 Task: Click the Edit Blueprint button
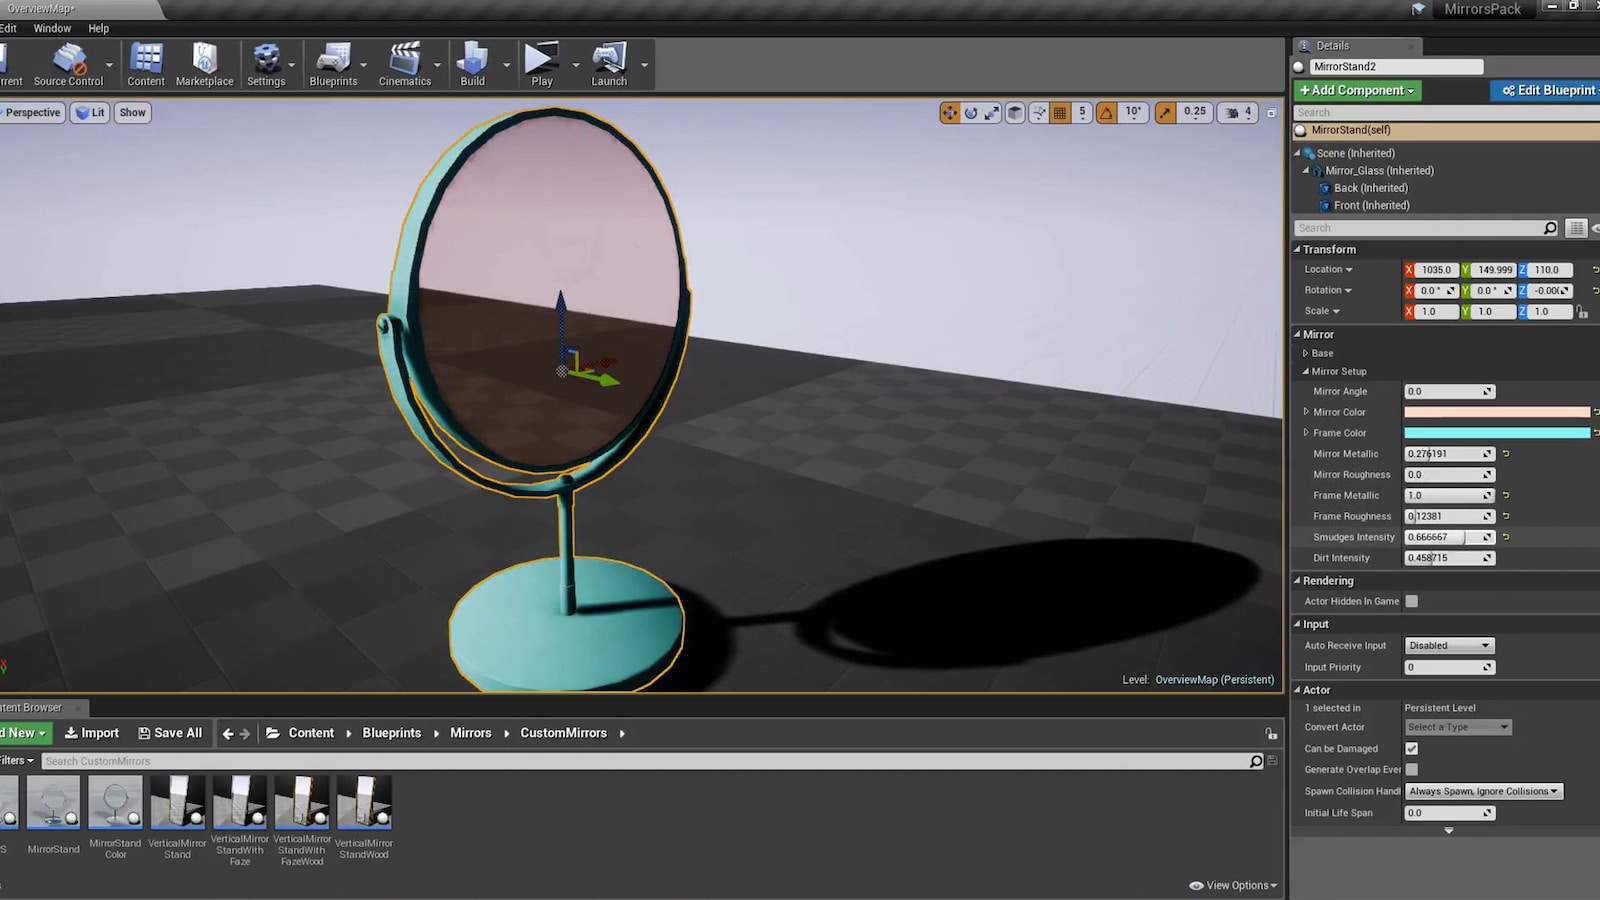[1544, 90]
